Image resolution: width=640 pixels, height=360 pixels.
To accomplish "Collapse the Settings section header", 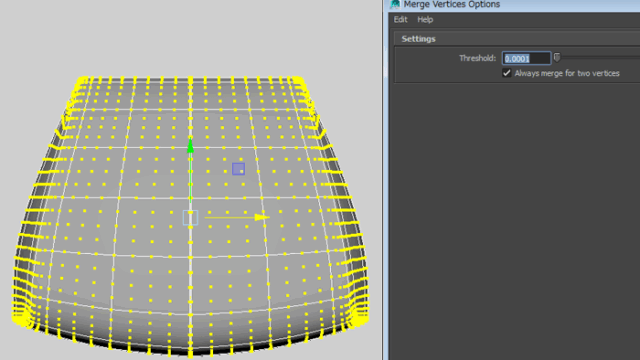I will tap(516, 39).
